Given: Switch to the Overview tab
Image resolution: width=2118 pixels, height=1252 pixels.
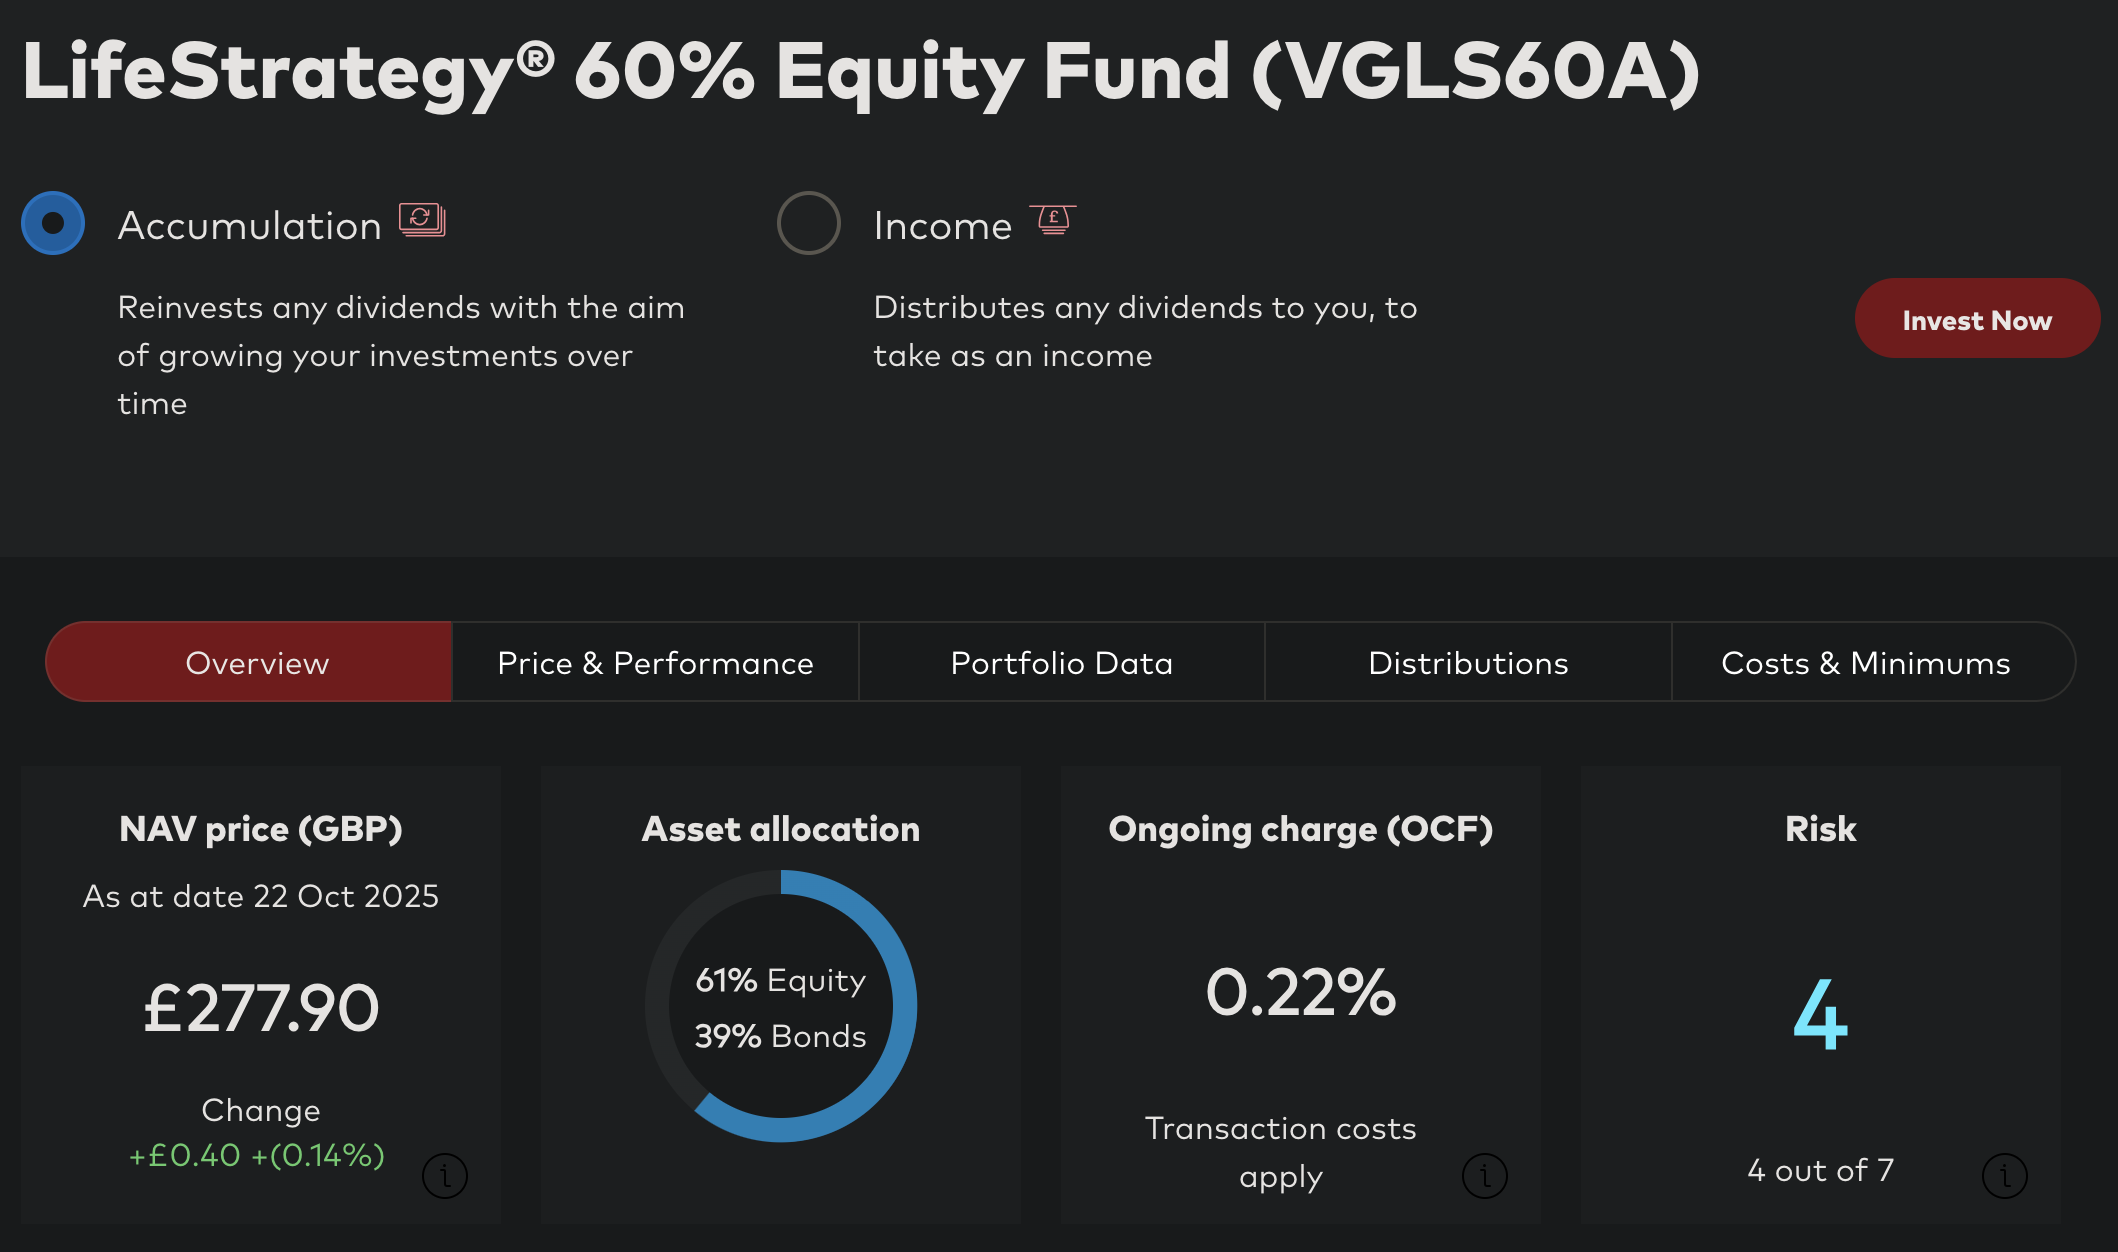Looking at the screenshot, I should (x=257, y=662).
